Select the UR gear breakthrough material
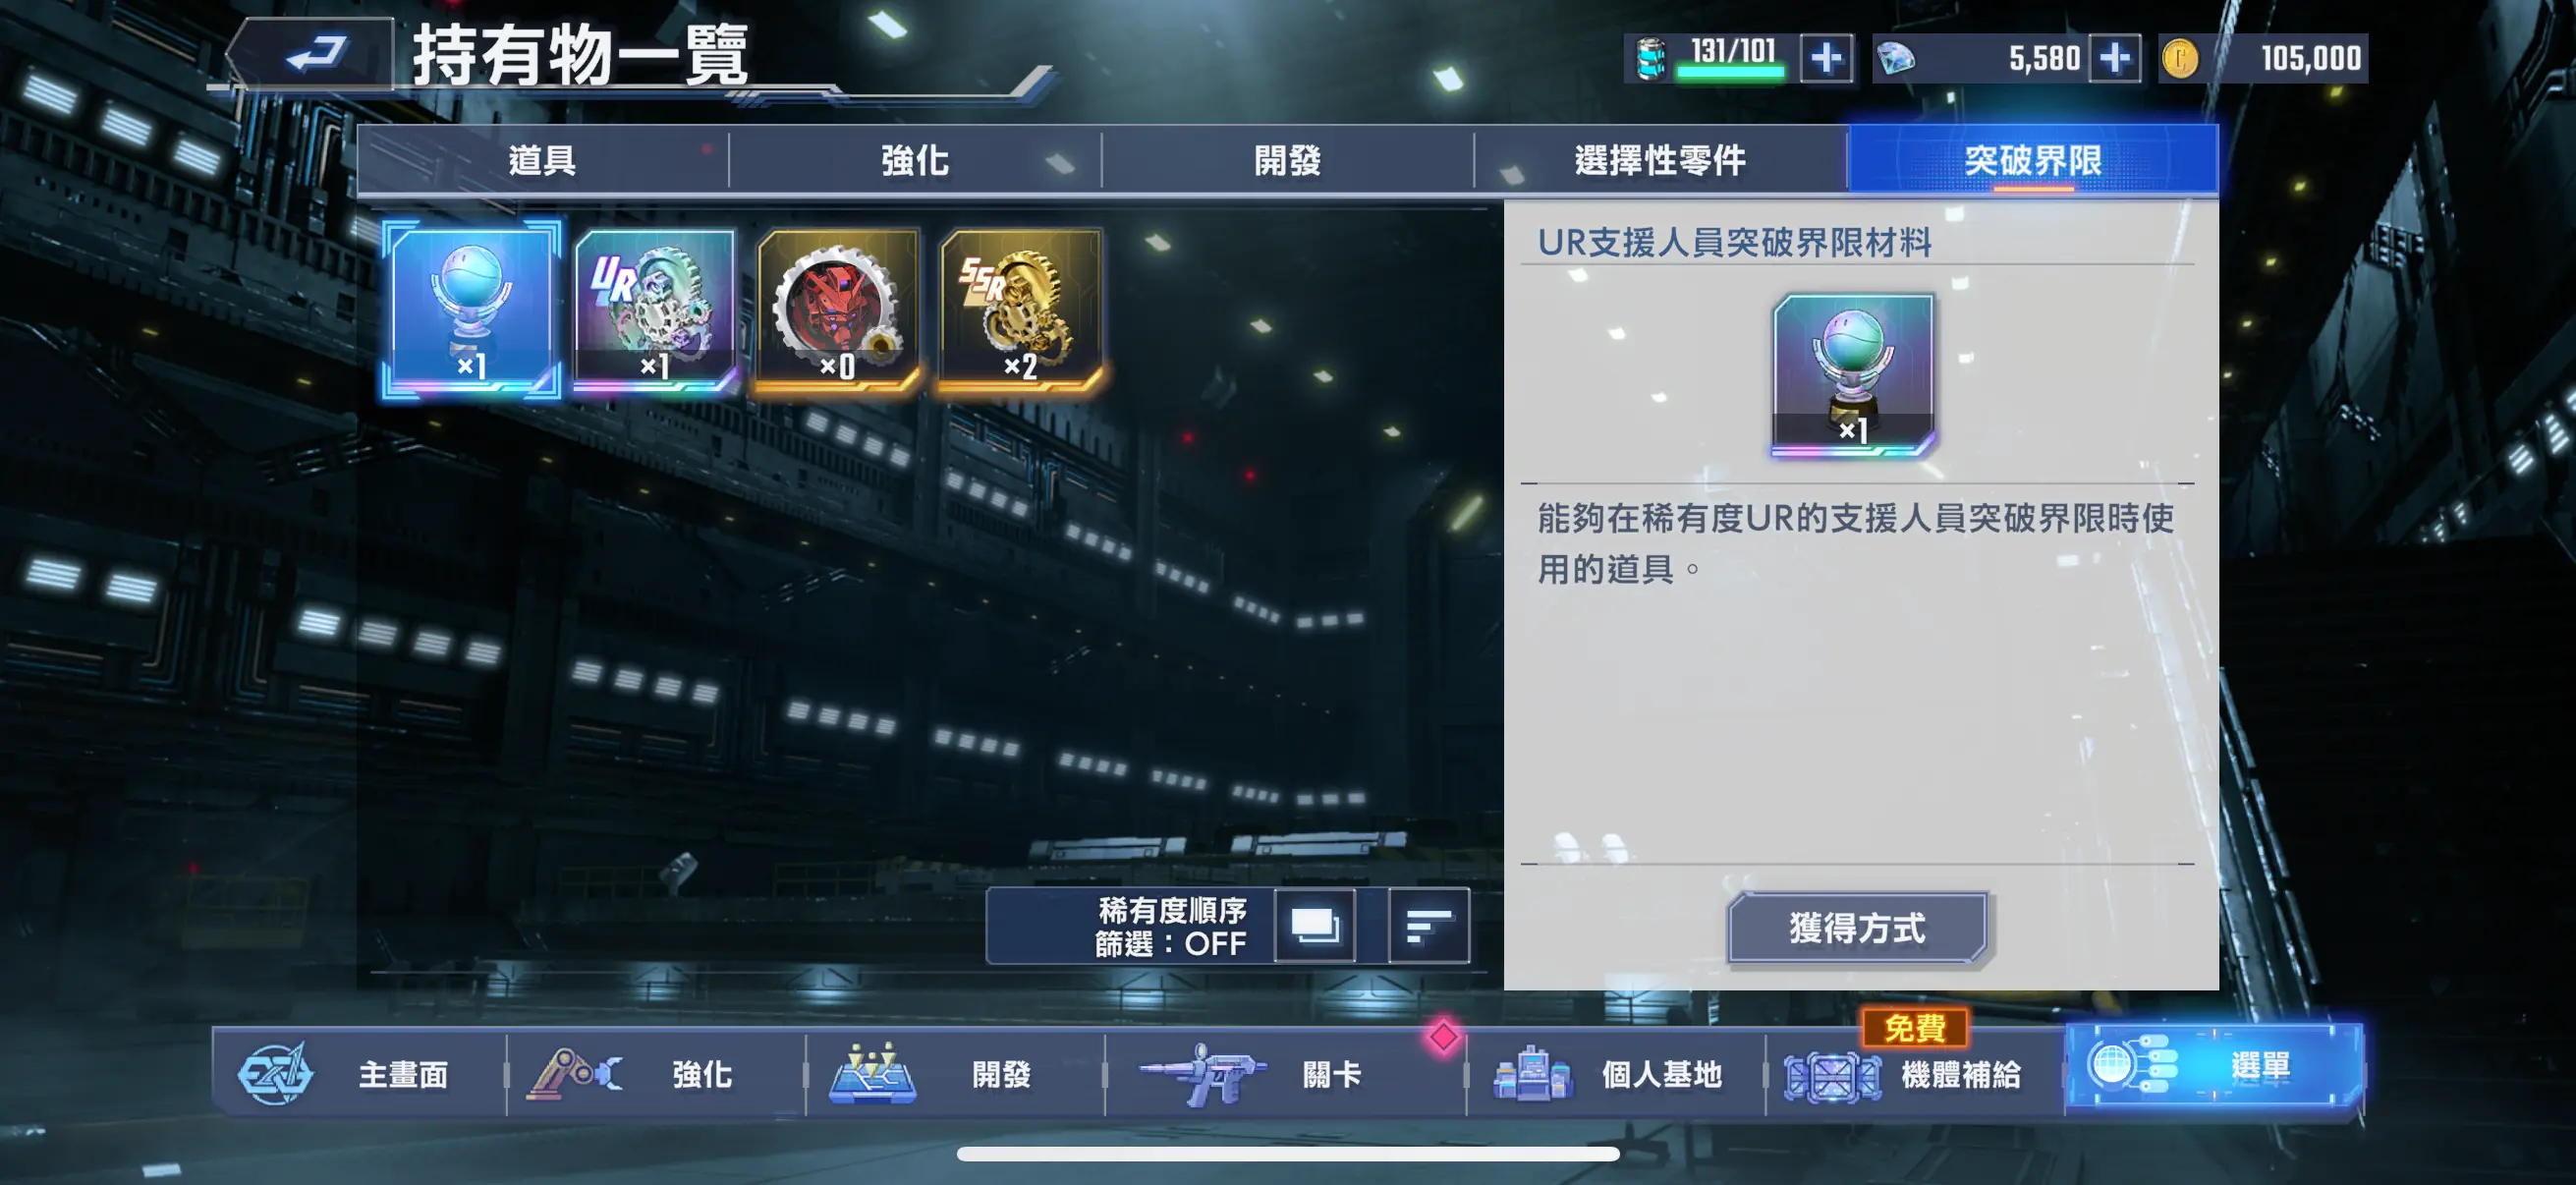Viewport: 2576px width, 1185px height. pyautogui.click(x=655, y=308)
